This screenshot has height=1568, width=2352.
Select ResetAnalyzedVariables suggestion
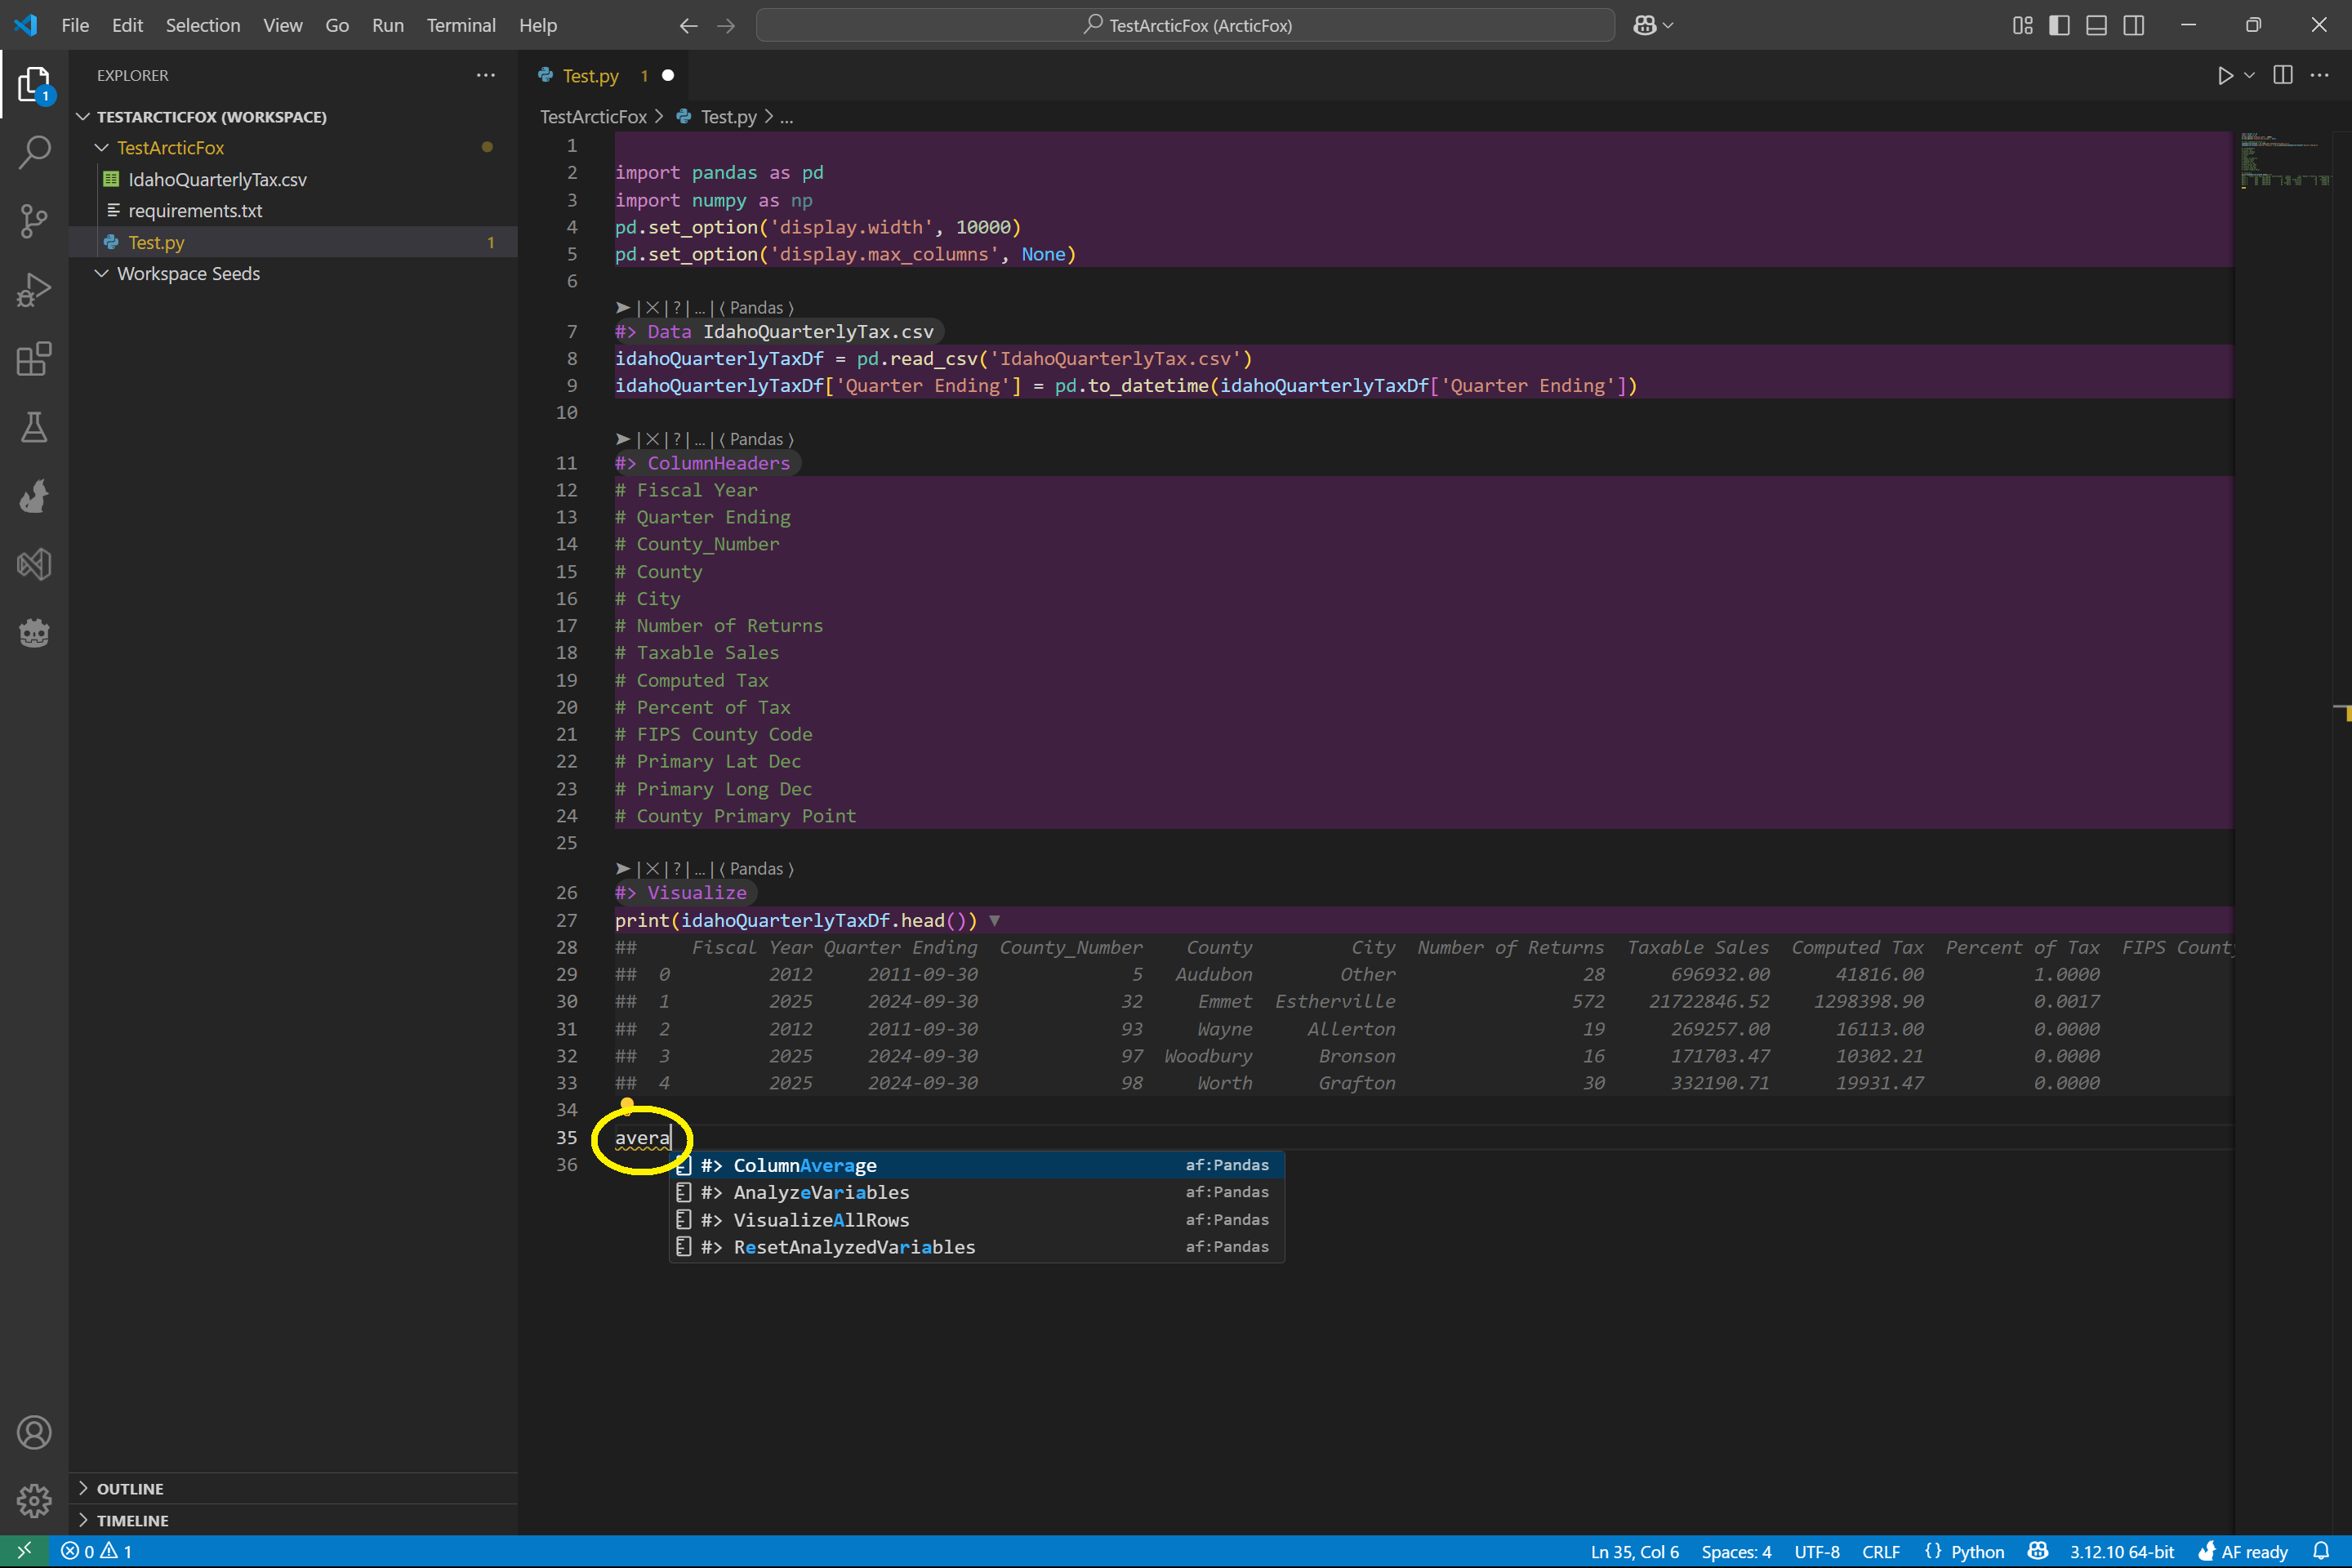tap(977, 1247)
